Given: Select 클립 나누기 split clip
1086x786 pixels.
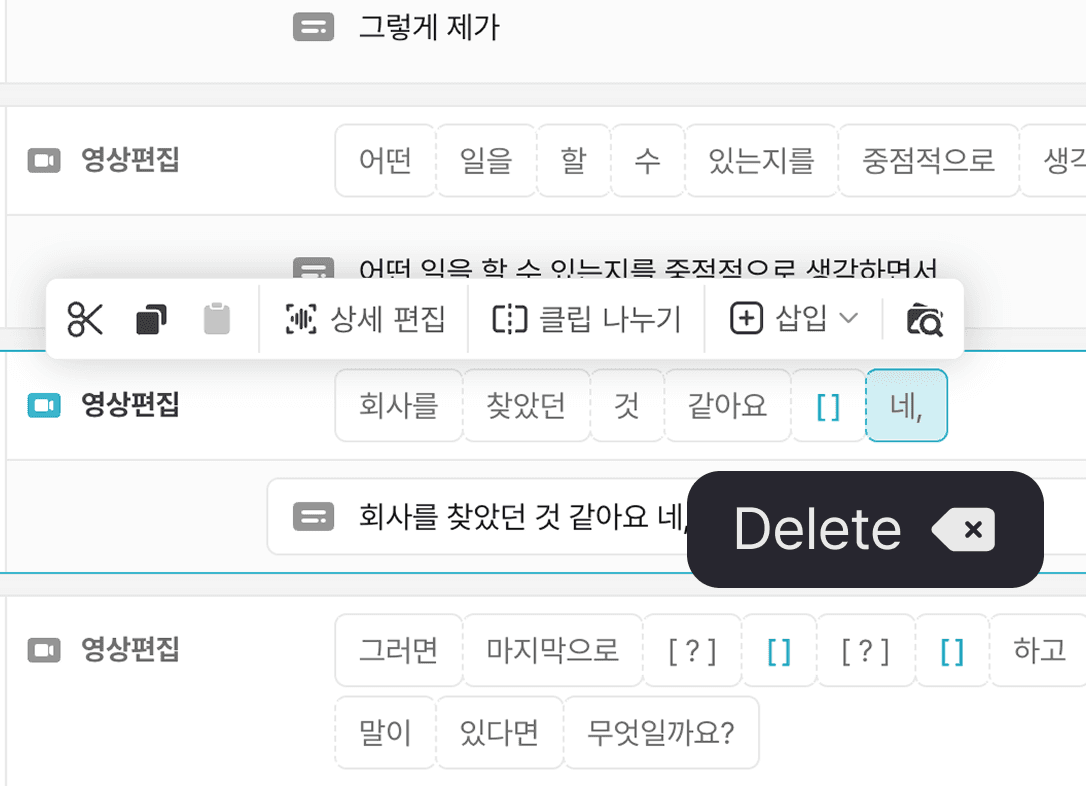Looking at the screenshot, I should coord(587,319).
